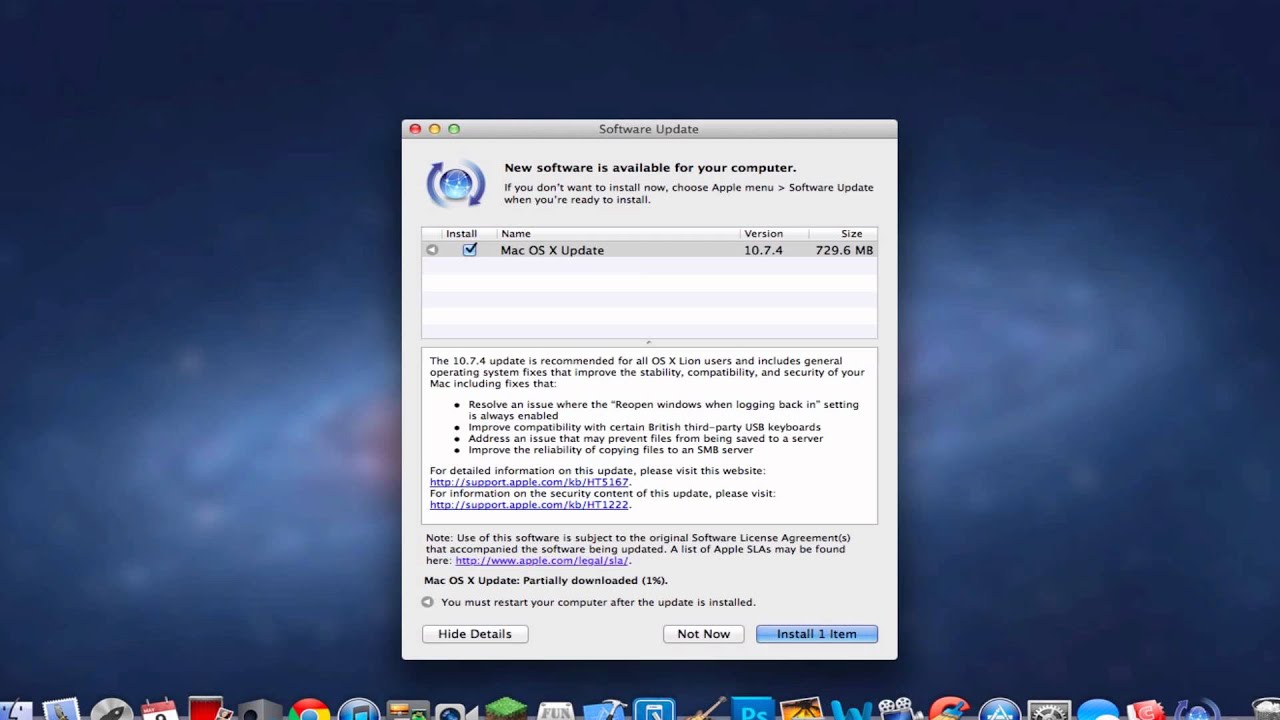
Task: Open the camera lens app icon in the Dock
Action: (455, 710)
